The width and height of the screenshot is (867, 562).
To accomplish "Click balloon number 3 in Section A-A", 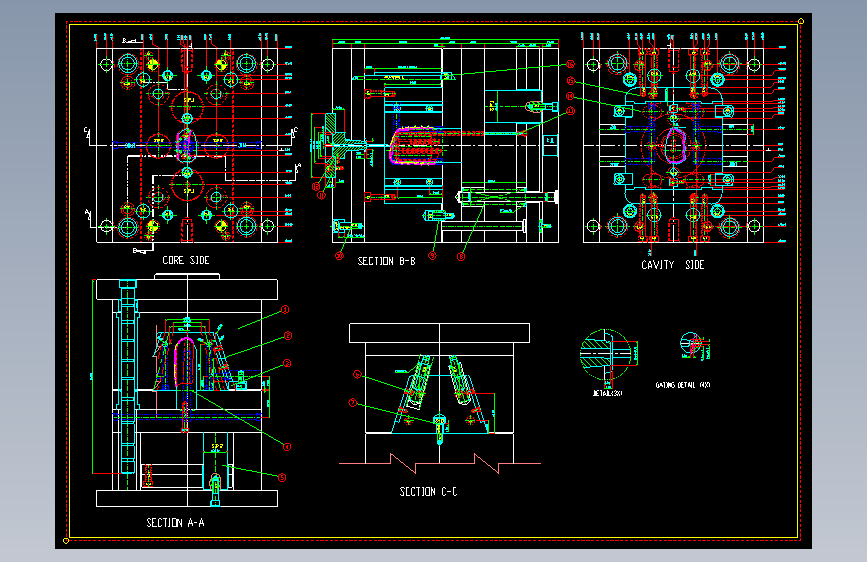I will tap(287, 363).
